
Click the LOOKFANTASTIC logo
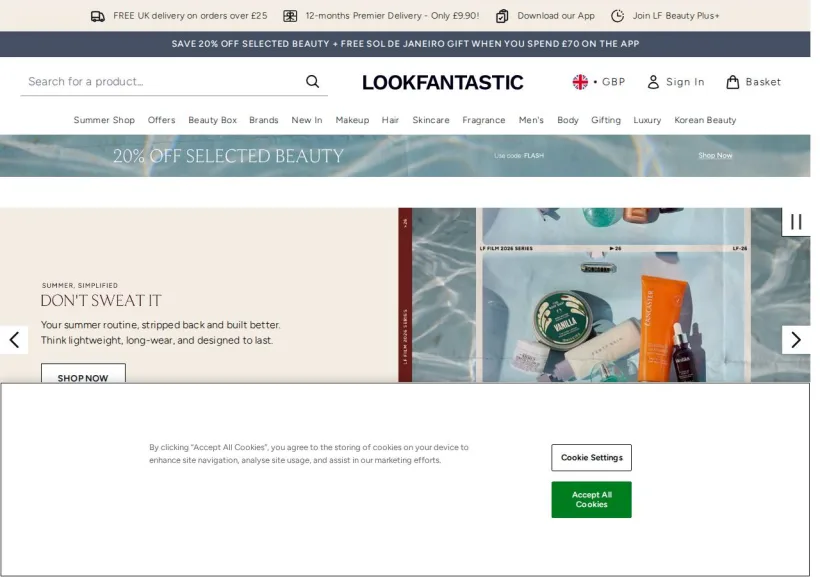(x=442, y=82)
